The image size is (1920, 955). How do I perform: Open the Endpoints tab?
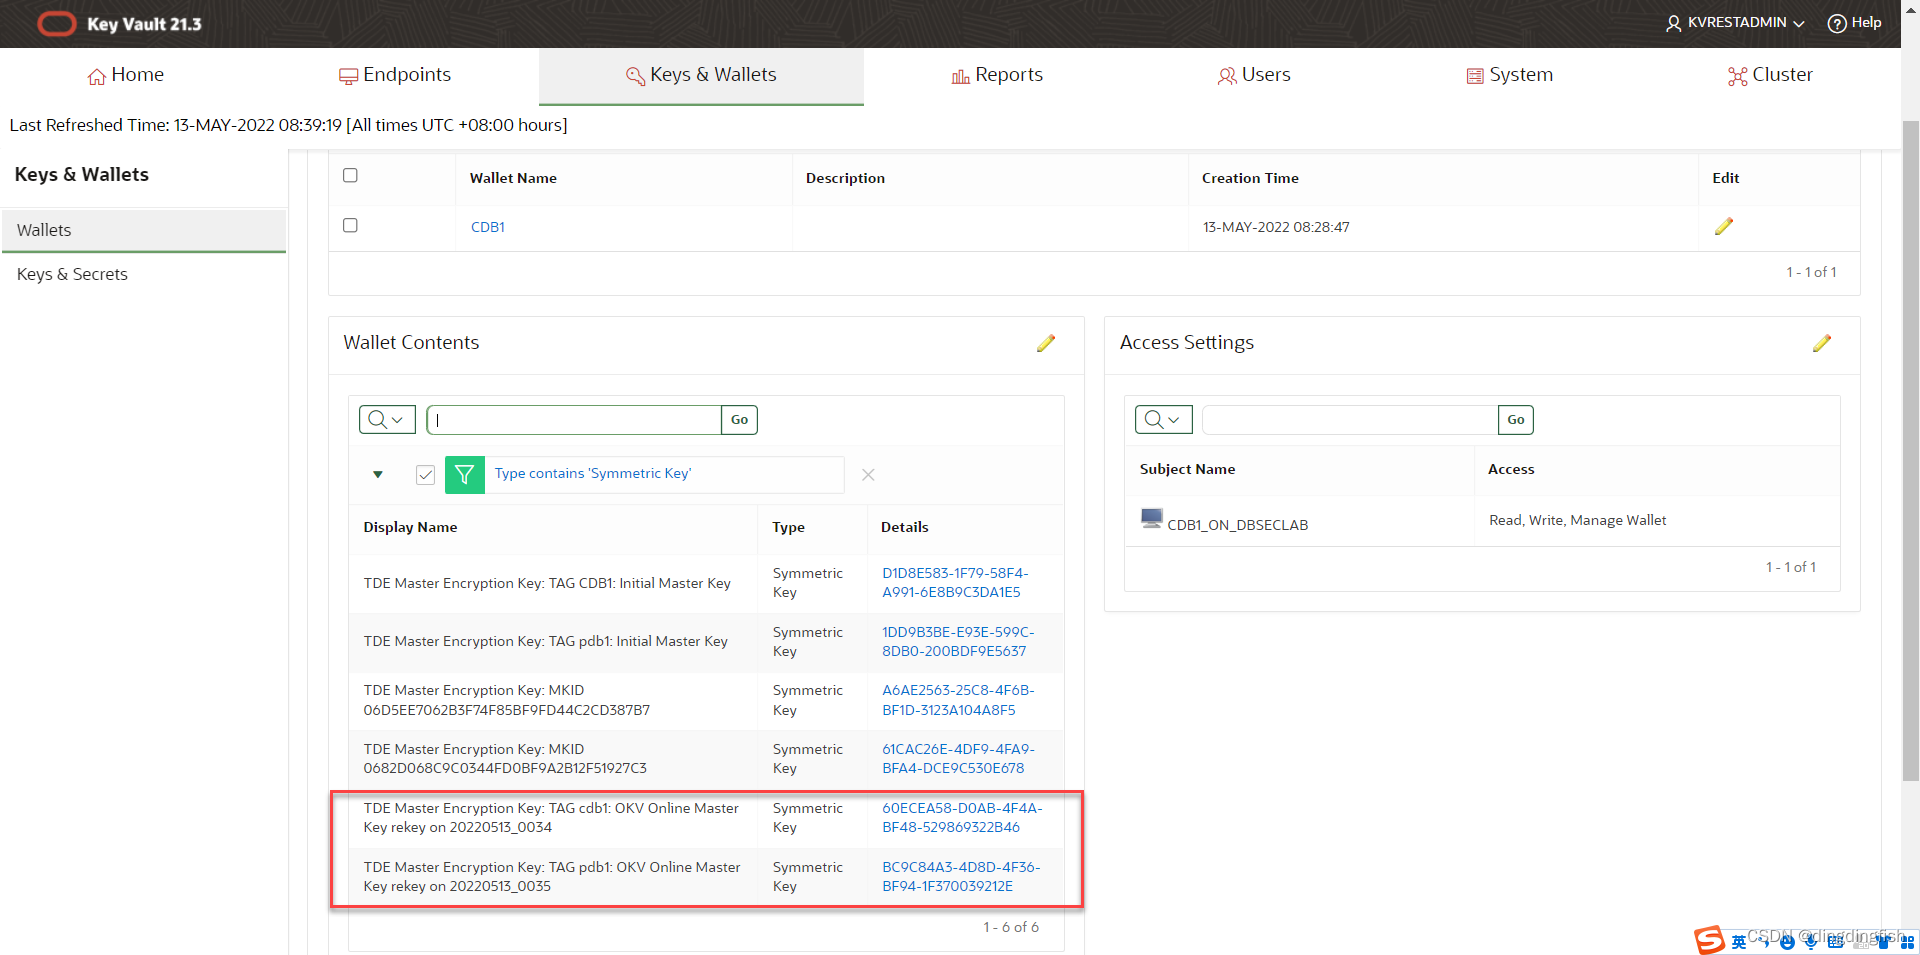(395, 75)
